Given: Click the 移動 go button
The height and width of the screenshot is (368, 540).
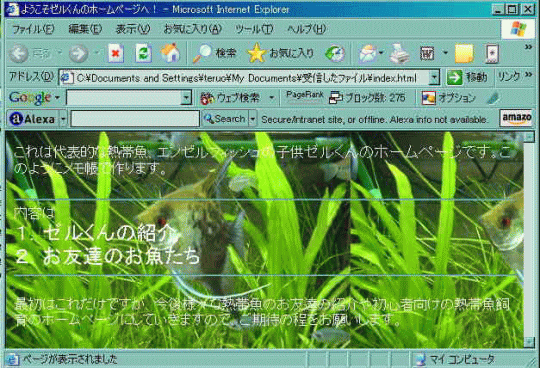Looking at the screenshot, I should click(468, 77).
